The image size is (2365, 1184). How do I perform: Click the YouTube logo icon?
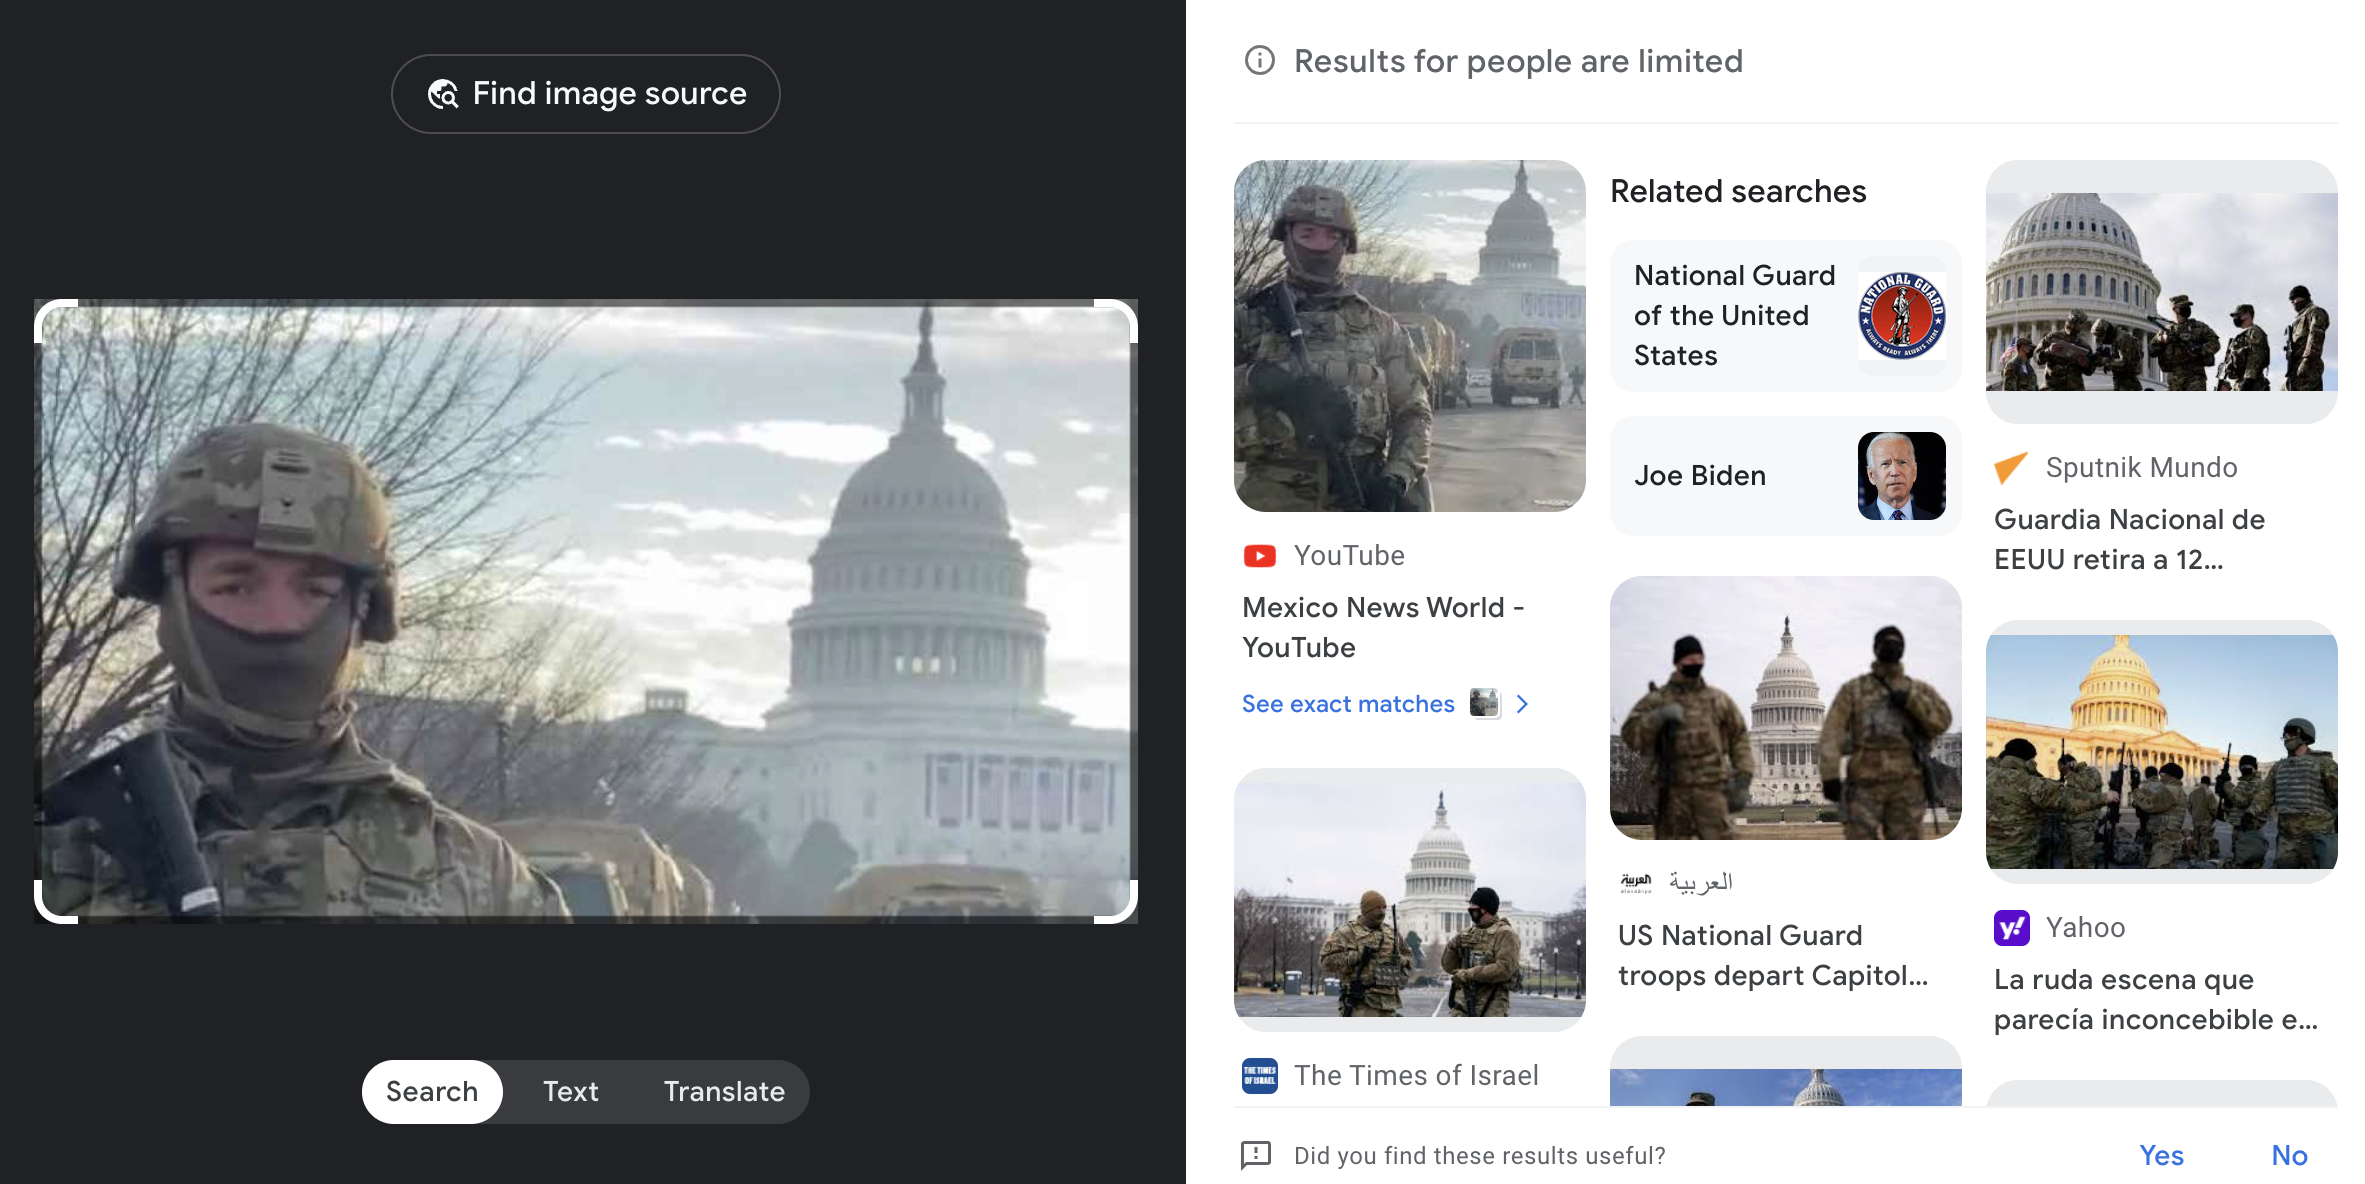(1259, 556)
